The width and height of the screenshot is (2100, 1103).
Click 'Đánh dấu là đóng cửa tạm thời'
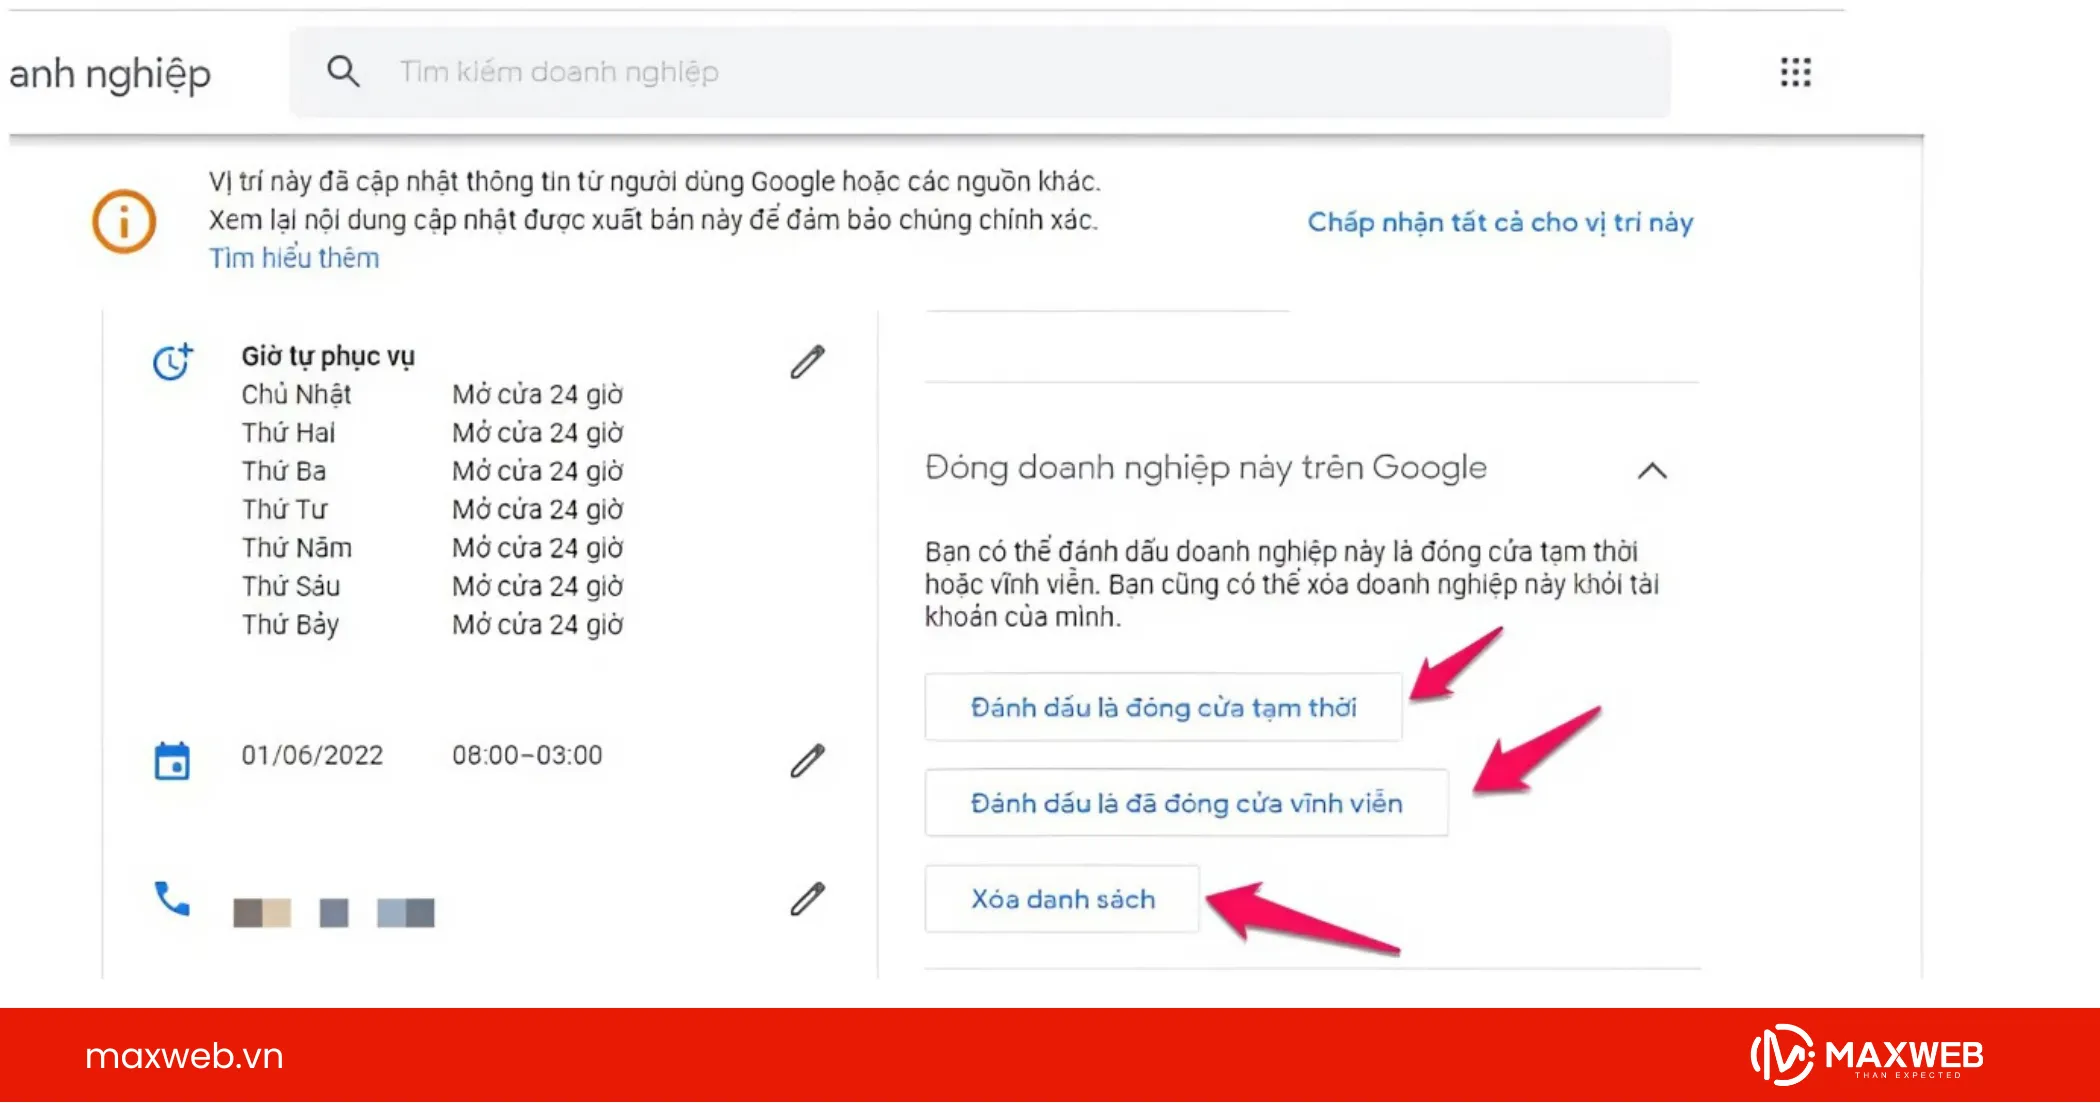[1163, 706]
